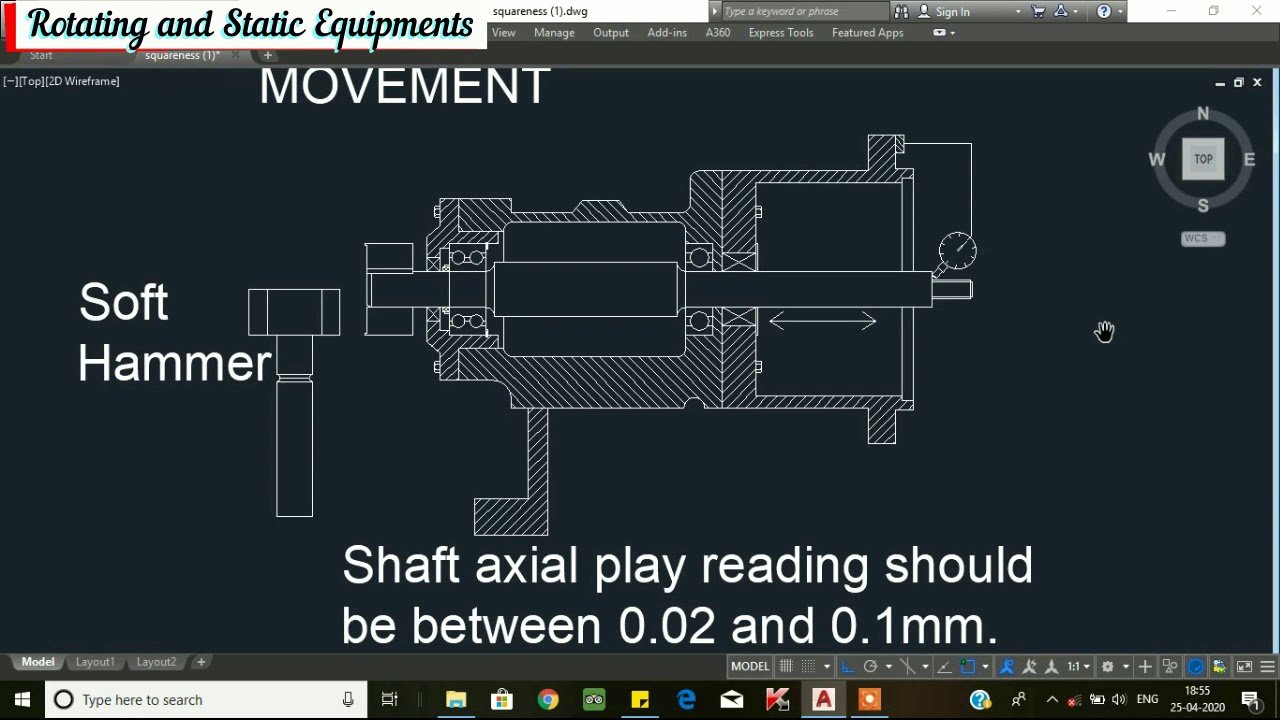
Task: Expand the Help dropdown arrow
Action: point(1120,11)
